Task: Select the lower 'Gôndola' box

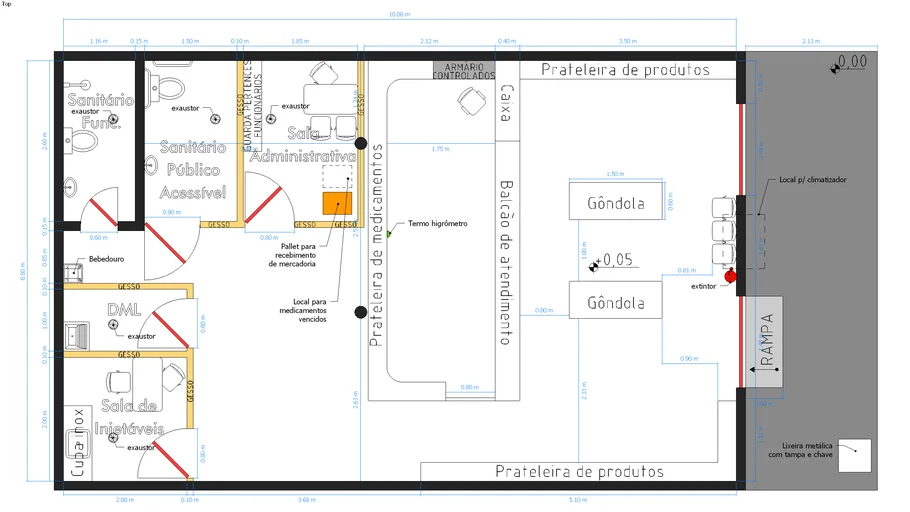Action: pyautogui.click(x=616, y=300)
